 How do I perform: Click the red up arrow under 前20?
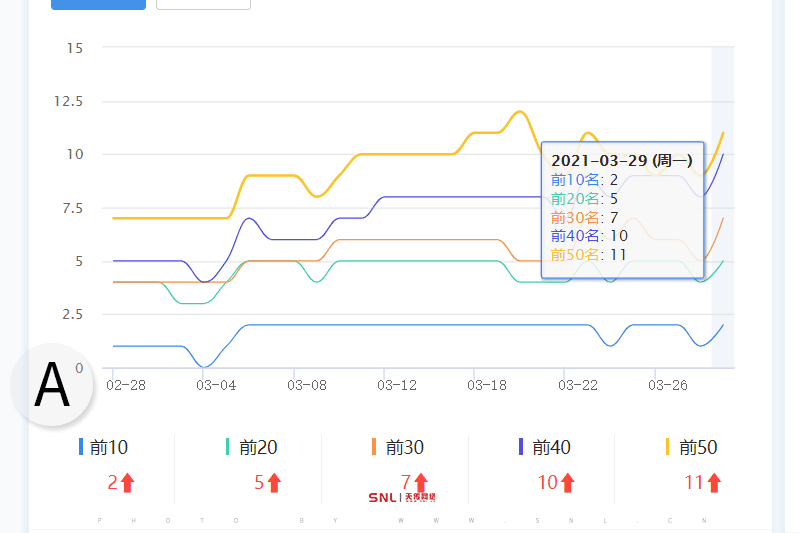274,483
